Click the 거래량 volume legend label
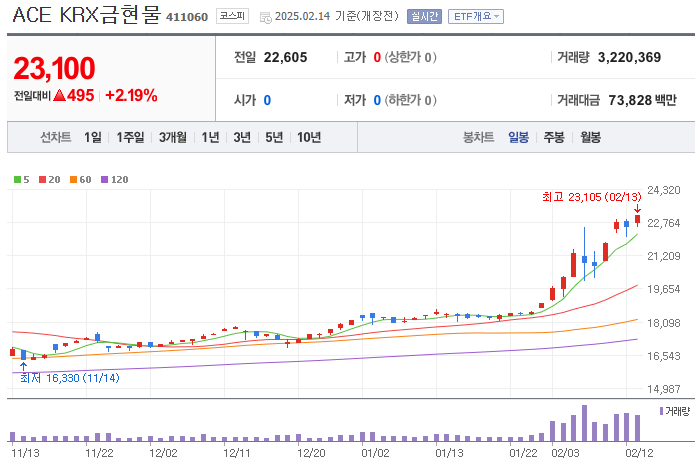This screenshot has width=695, height=464. (677, 411)
